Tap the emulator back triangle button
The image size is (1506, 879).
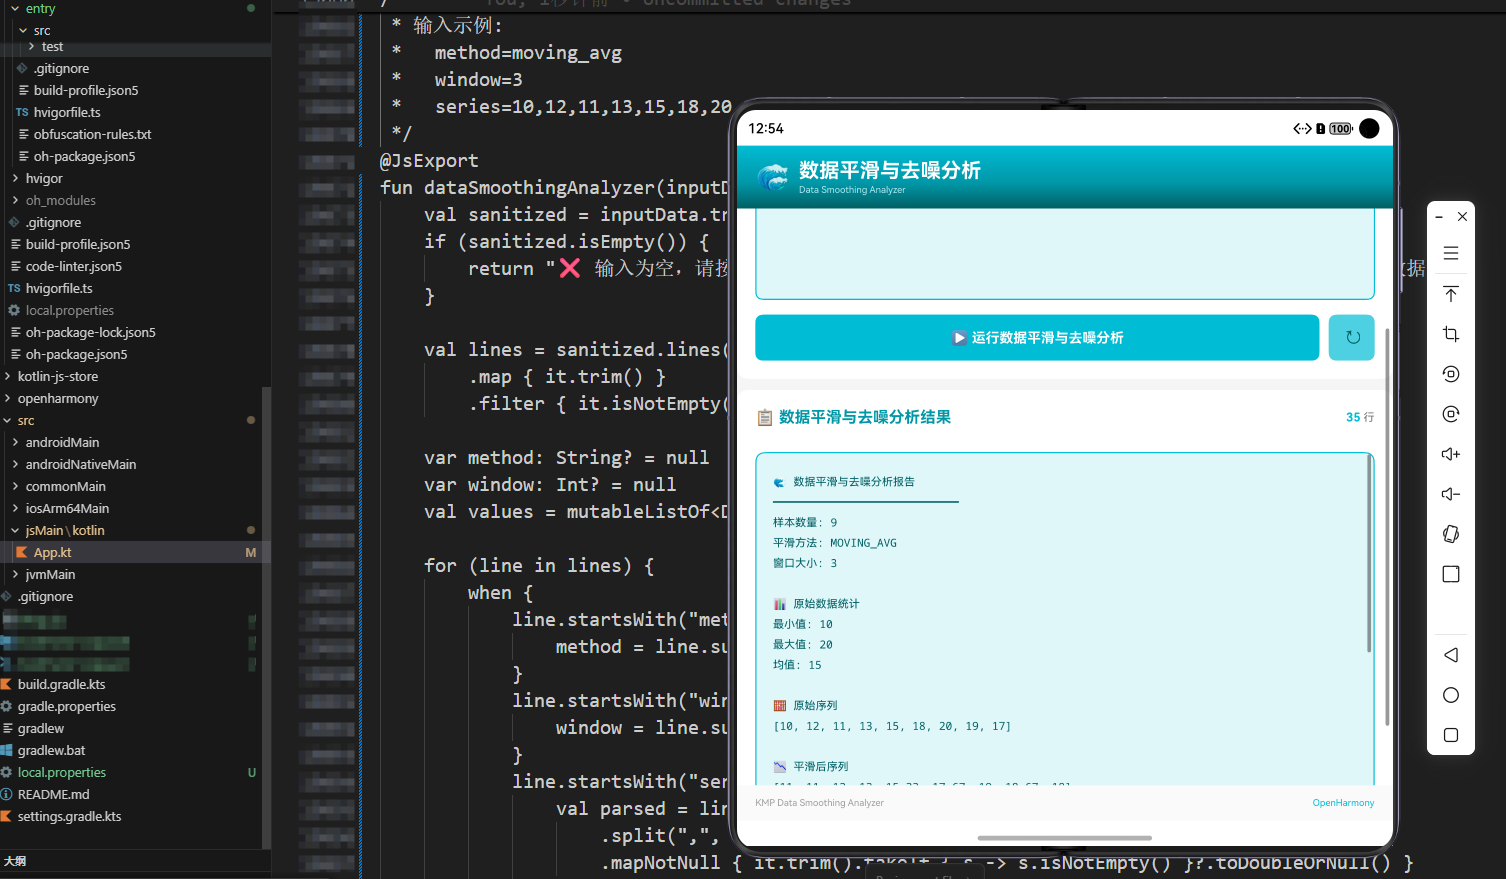click(1451, 655)
